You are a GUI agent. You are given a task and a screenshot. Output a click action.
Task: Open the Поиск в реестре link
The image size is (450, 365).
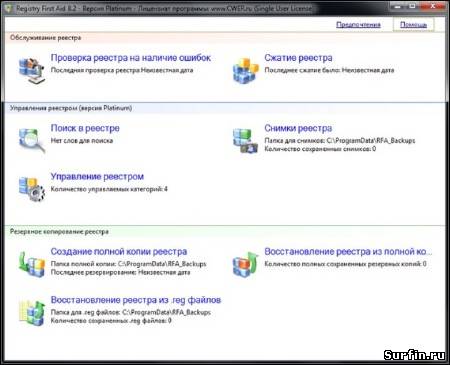tap(85, 128)
